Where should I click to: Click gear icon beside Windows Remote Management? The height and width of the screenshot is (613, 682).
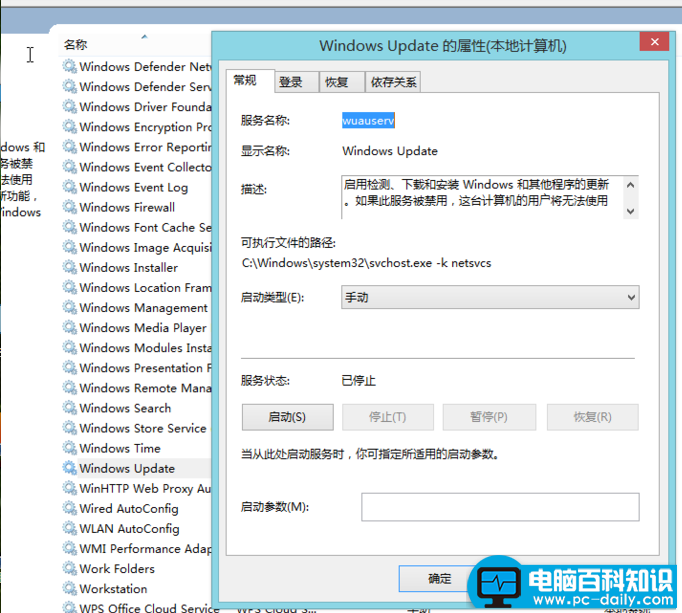(69, 388)
